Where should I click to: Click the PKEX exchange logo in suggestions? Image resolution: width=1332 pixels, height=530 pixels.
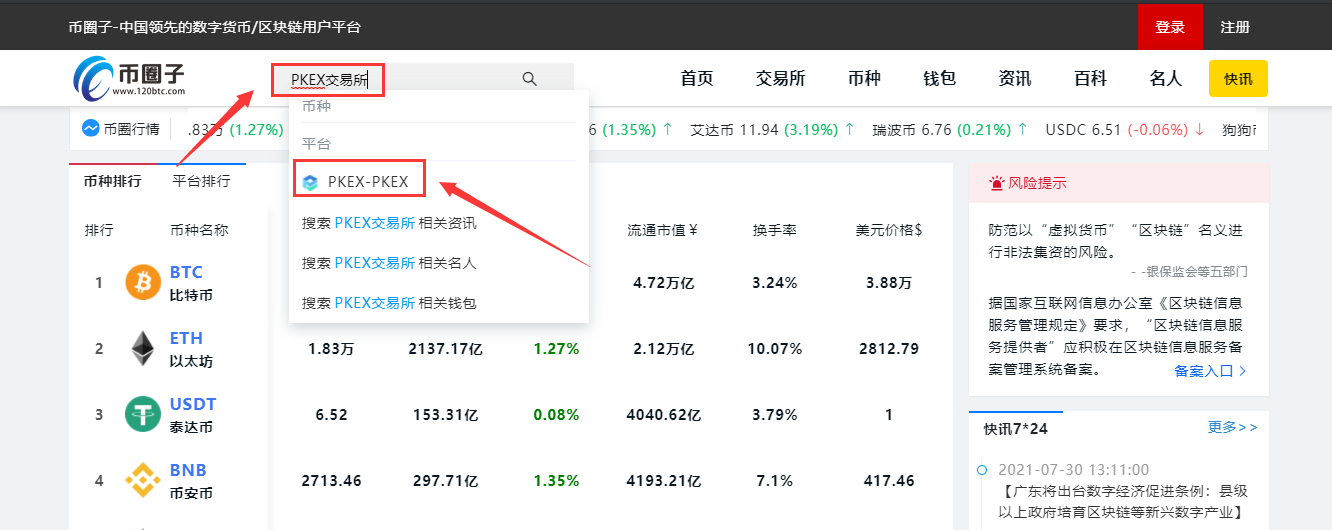click(310, 182)
